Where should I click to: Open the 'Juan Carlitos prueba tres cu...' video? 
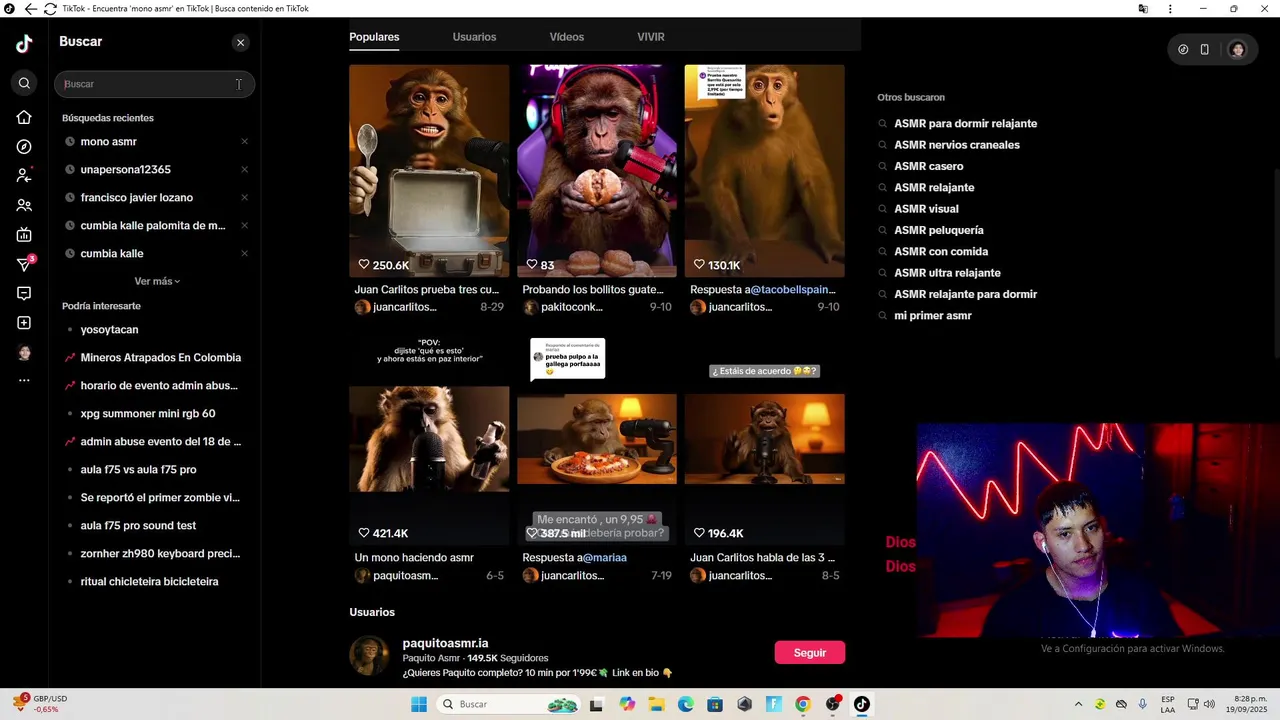428,170
